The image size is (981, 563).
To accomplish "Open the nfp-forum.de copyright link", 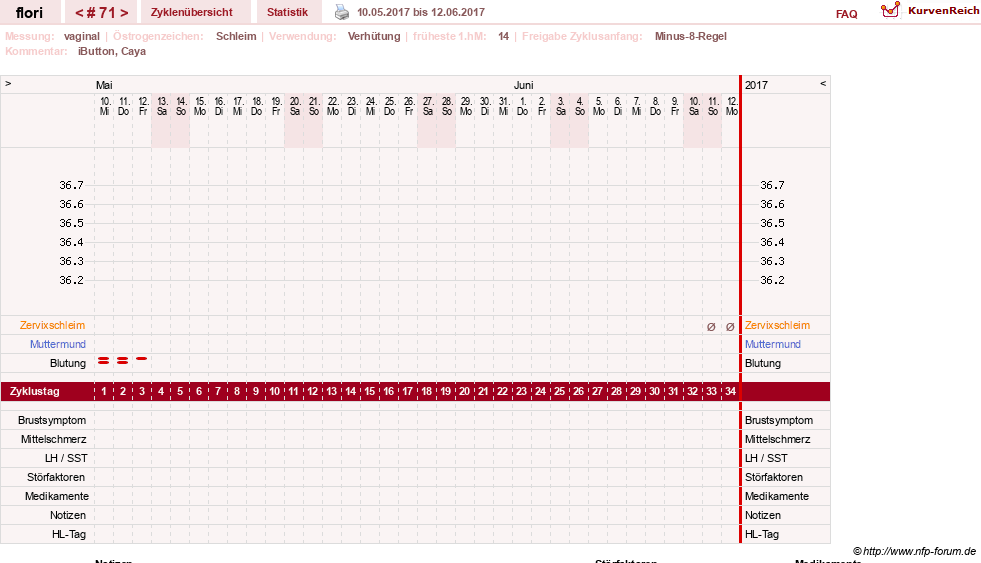I will pos(915,551).
